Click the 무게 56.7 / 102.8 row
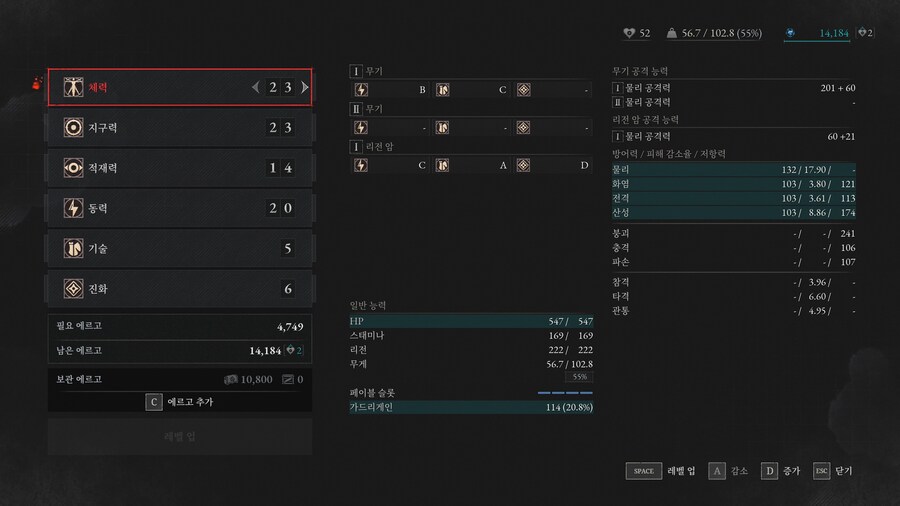The image size is (900, 506). point(471,364)
